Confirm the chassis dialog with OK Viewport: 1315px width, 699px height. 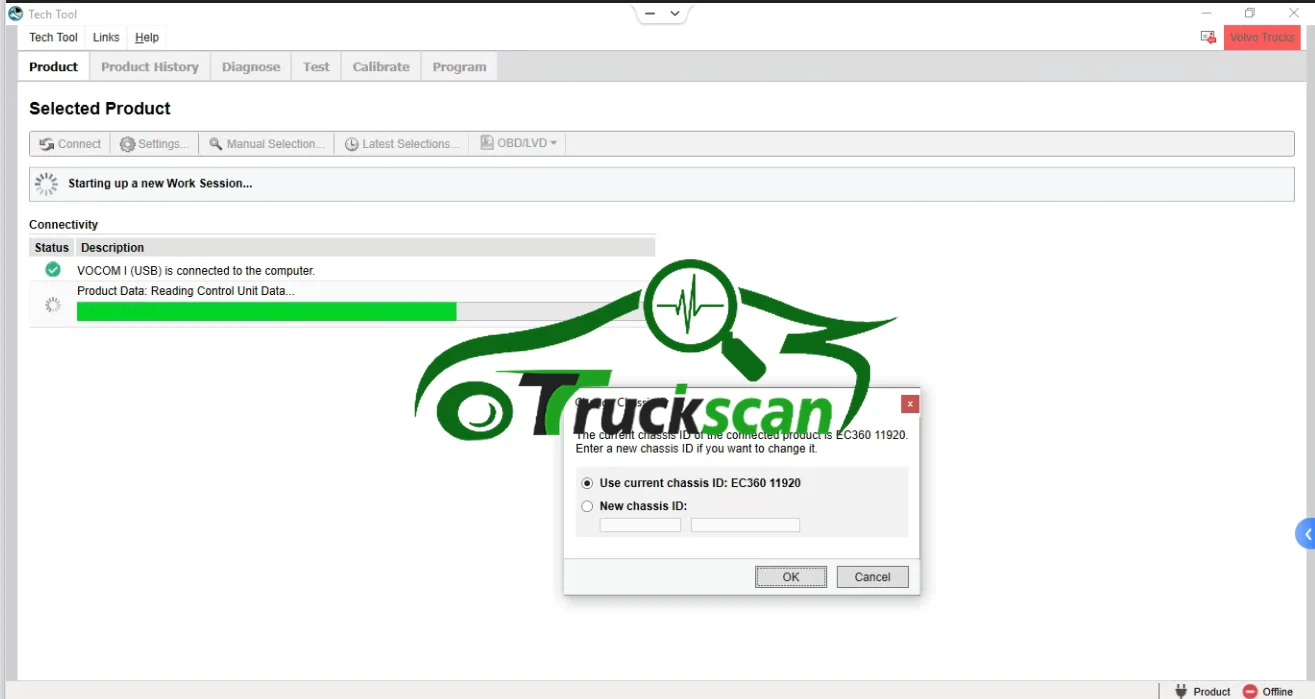click(791, 577)
